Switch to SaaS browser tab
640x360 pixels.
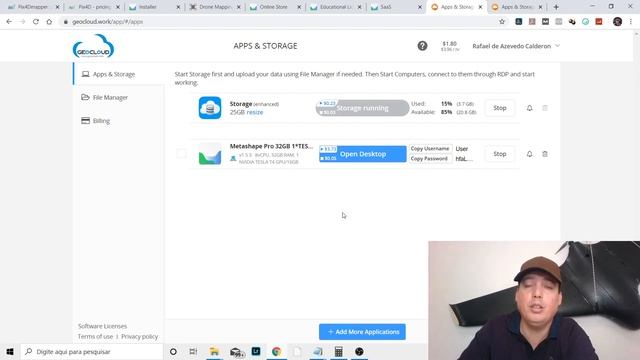point(395,7)
